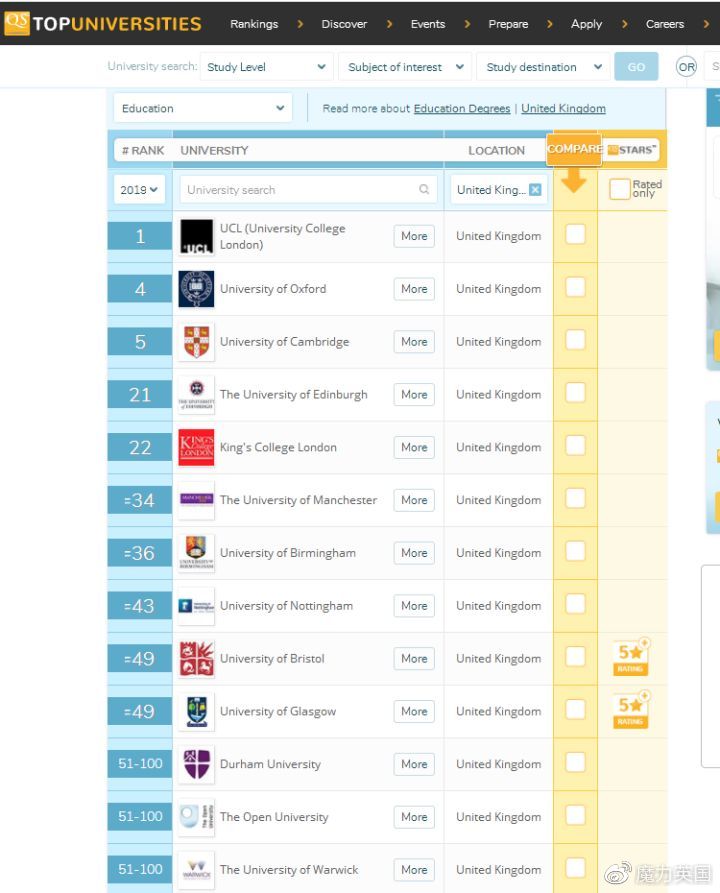Open The Open University name link
720x893 pixels.
[274, 817]
